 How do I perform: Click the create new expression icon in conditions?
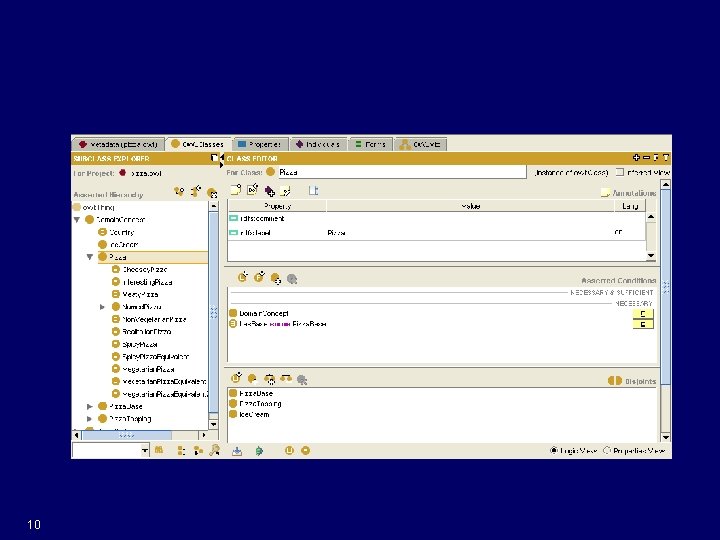point(242,277)
